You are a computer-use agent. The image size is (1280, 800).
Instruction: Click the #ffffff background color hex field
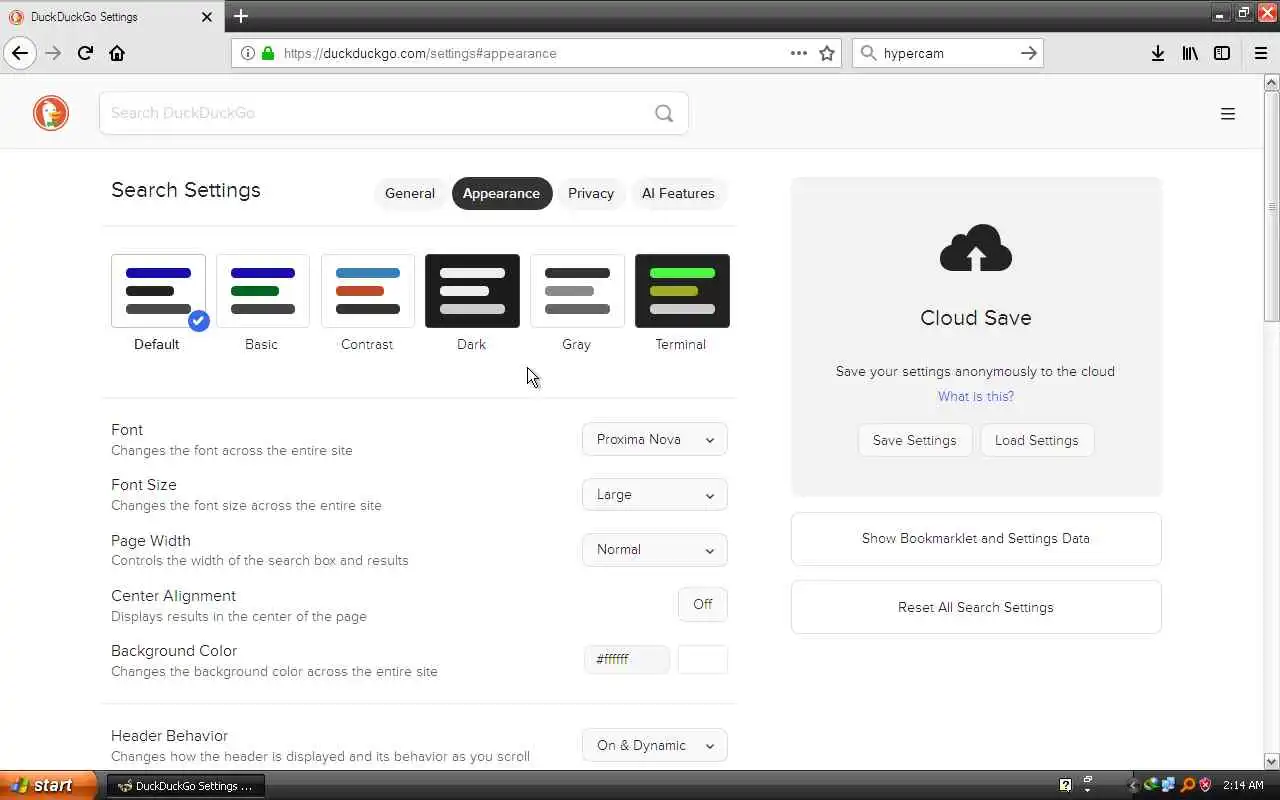point(627,659)
